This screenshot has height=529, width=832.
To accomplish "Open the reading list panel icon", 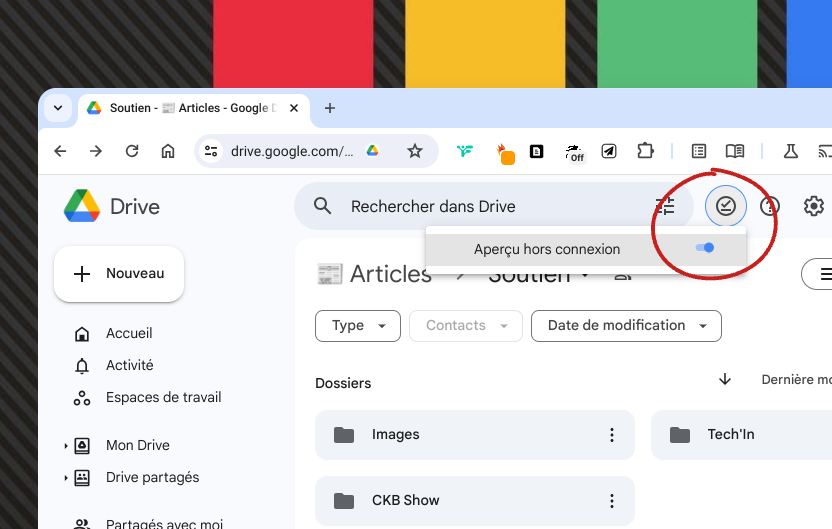I will coord(699,151).
